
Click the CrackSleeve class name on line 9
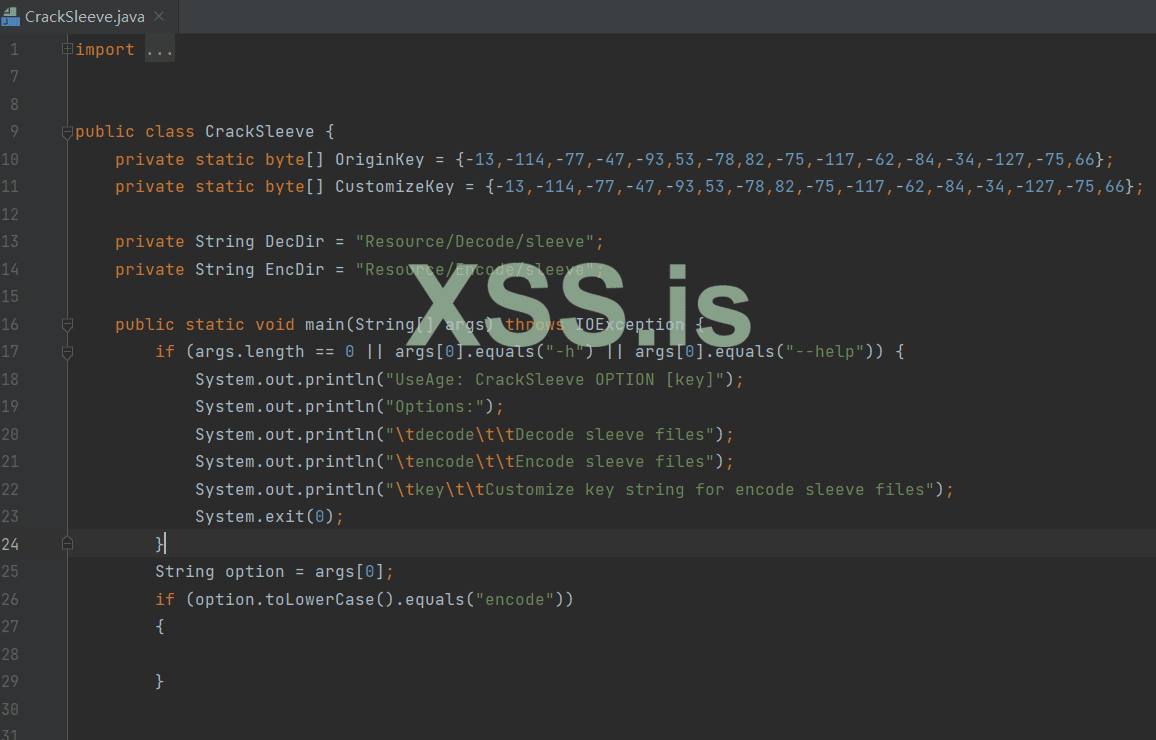coord(260,132)
